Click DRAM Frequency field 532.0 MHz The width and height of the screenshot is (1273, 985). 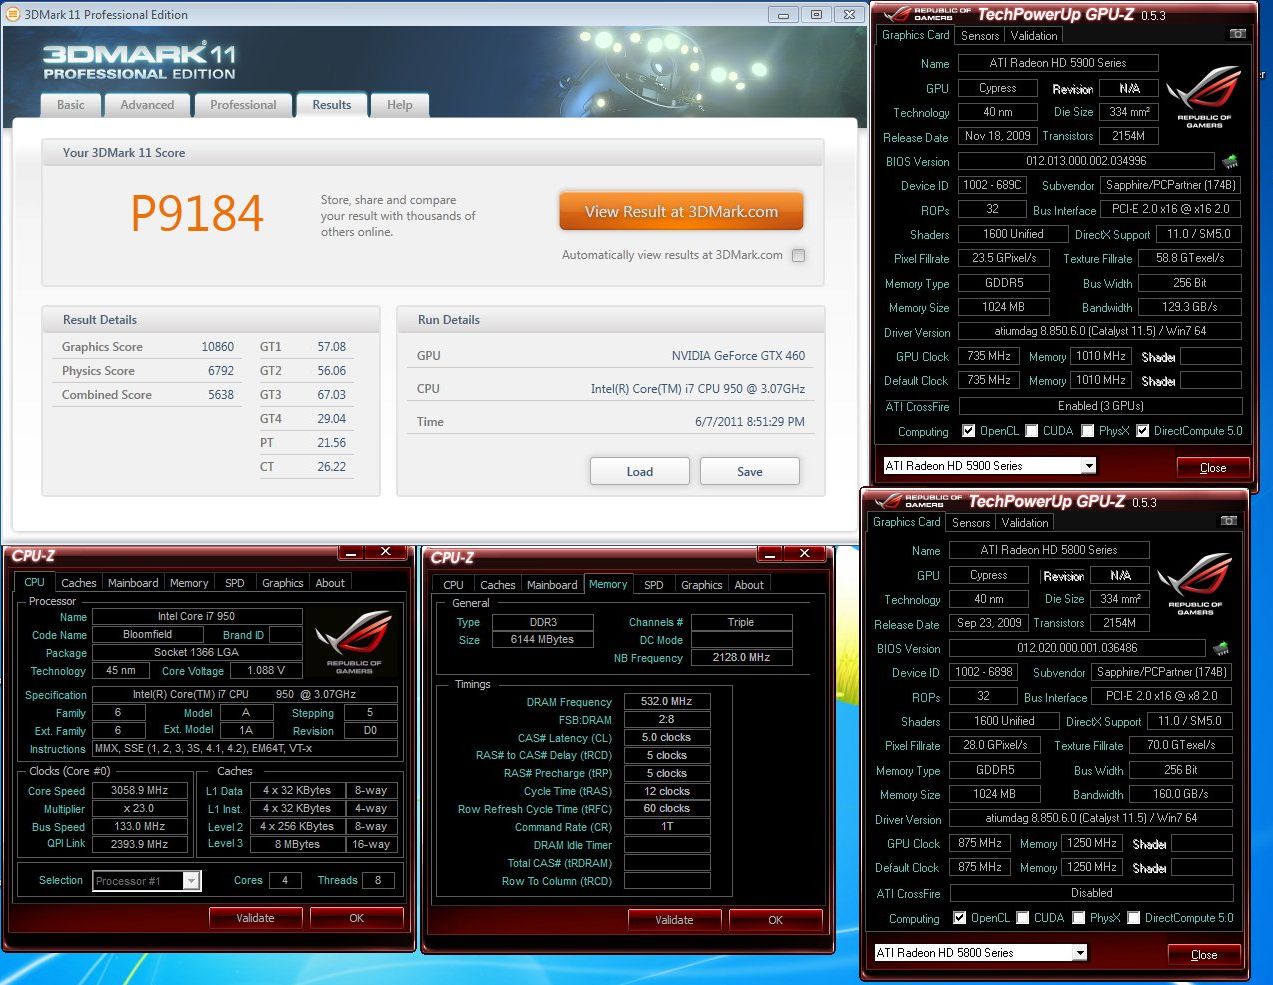667,702
